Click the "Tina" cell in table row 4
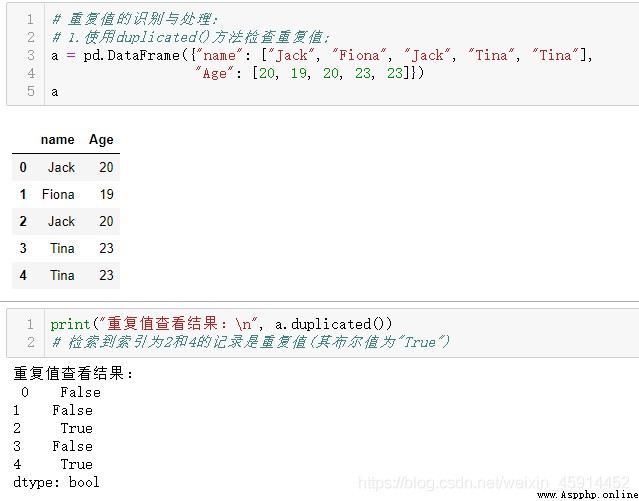 [62, 275]
